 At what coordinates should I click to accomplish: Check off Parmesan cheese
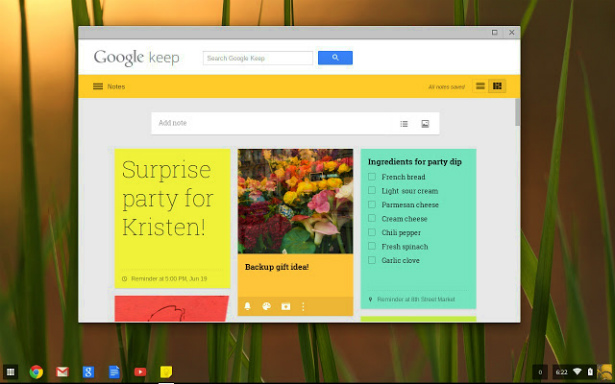click(372, 204)
